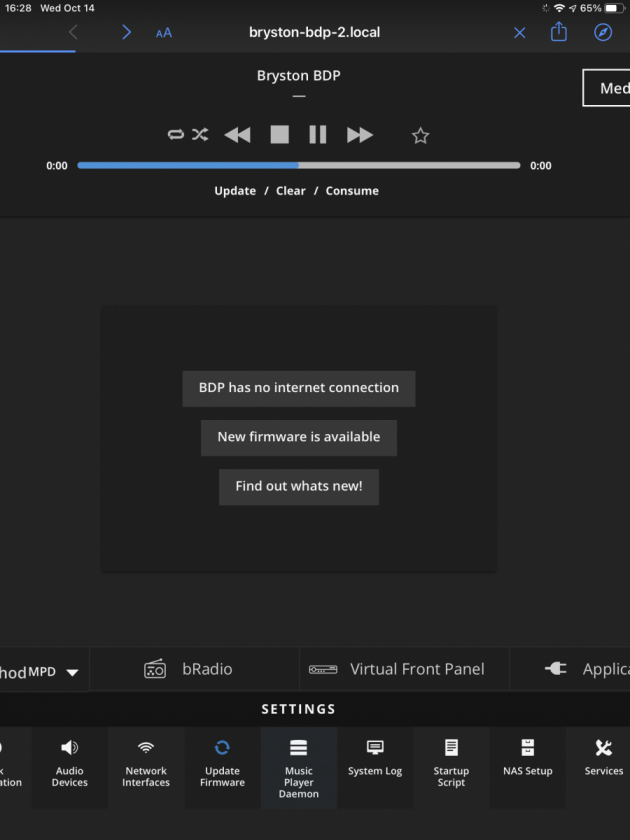Click the playback progress bar
Screen dimensions: 630x840
point(299,166)
